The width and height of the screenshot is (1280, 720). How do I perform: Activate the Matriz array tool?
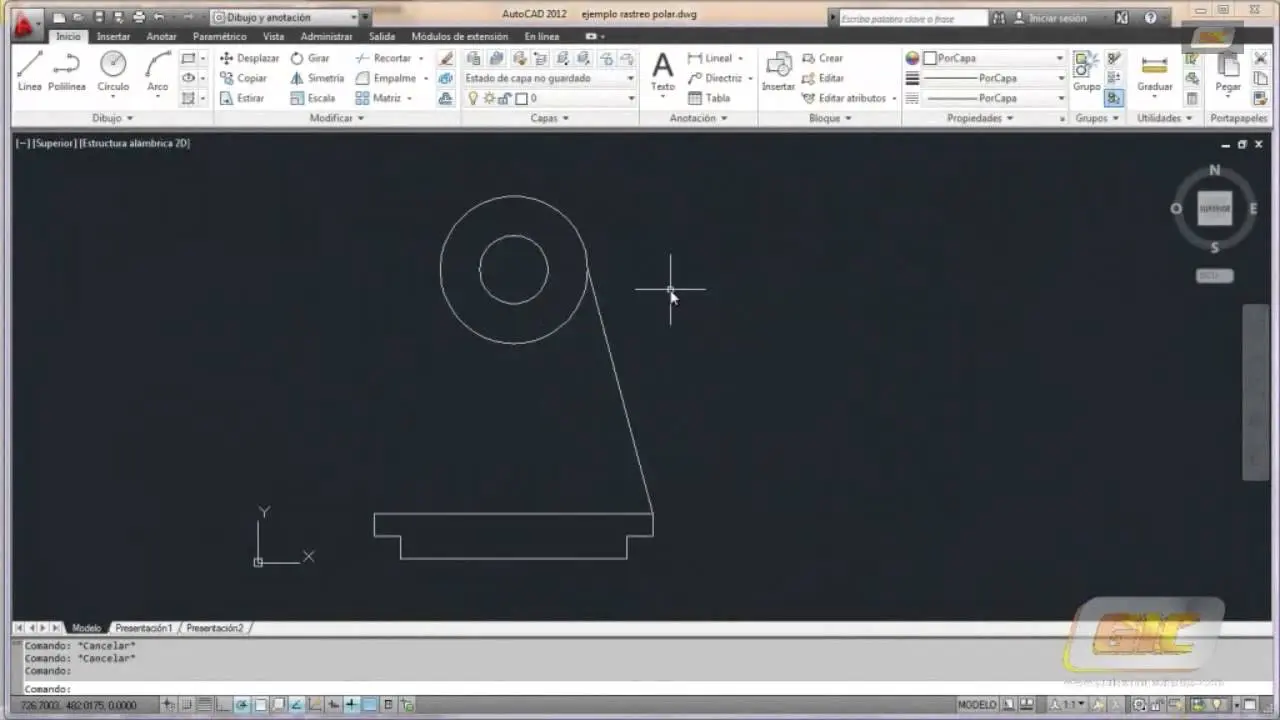coord(378,98)
